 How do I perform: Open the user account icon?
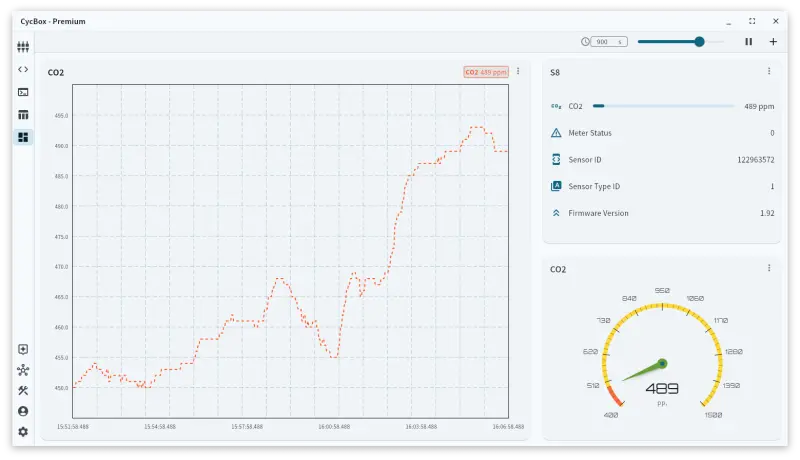23,411
